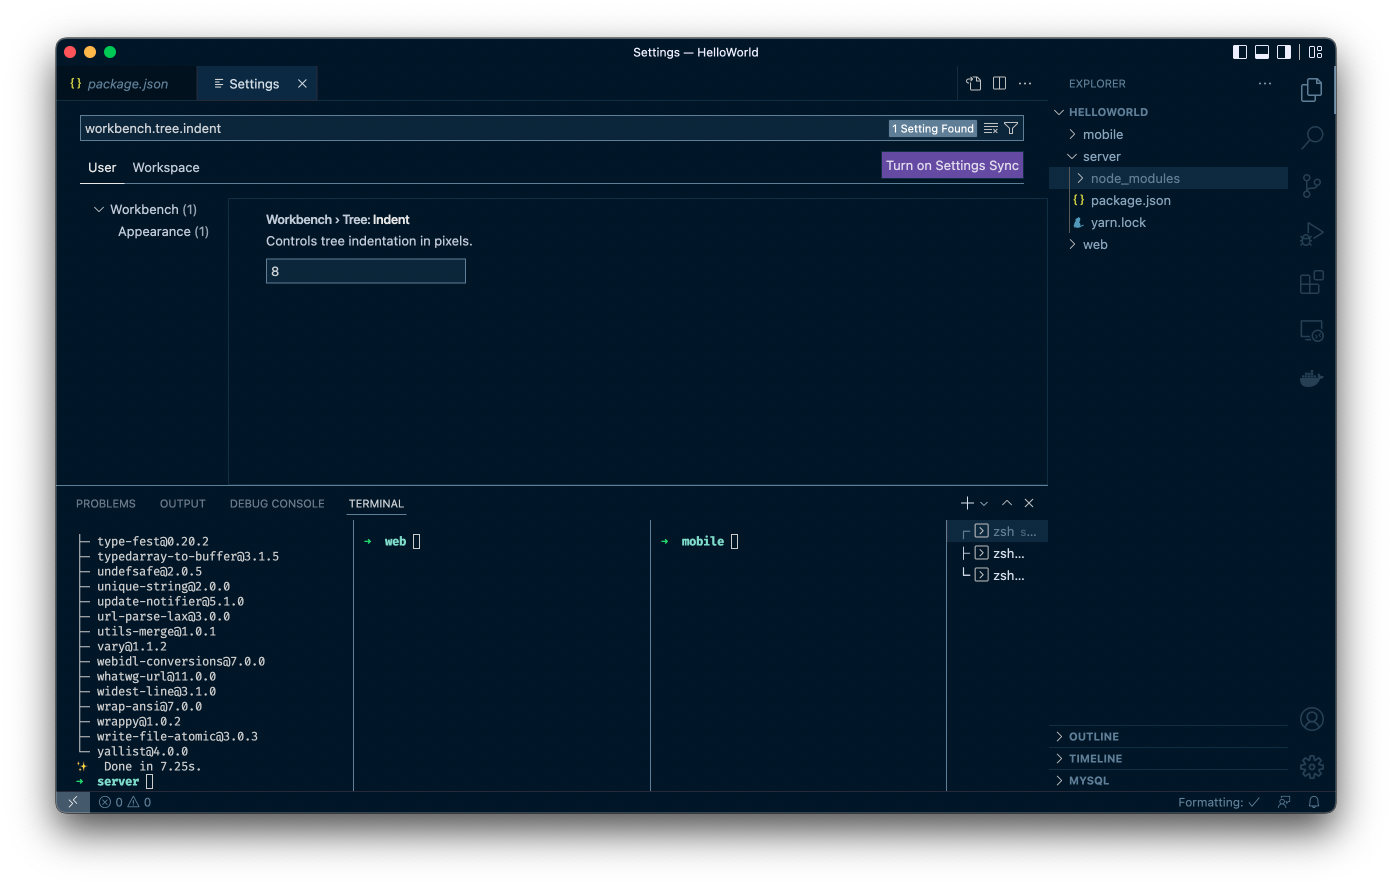Open the Source Control view

(1311, 185)
